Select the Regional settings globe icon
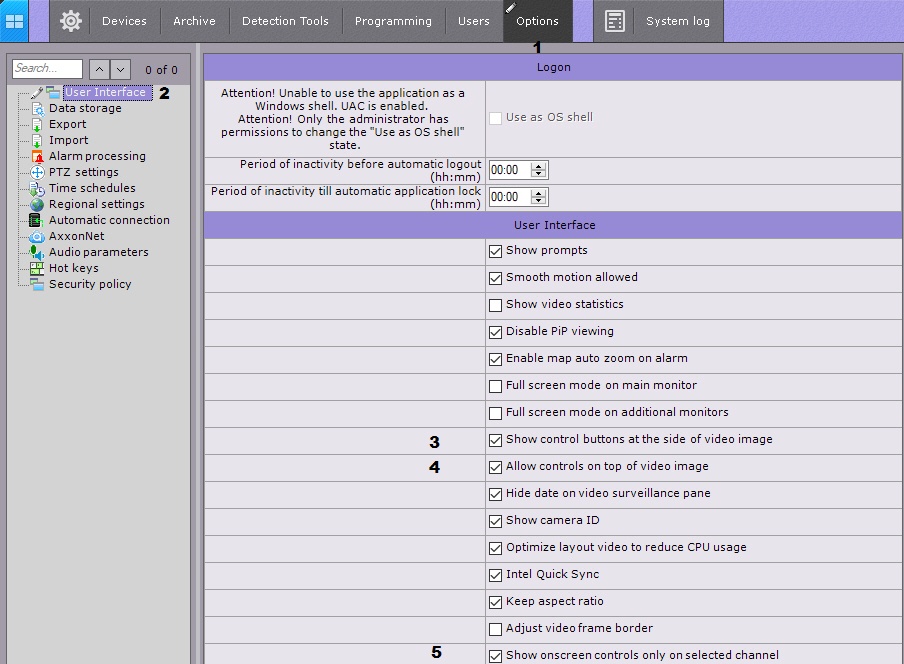The height and width of the screenshot is (664, 904). pyautogui.click(x=37, y=205)
